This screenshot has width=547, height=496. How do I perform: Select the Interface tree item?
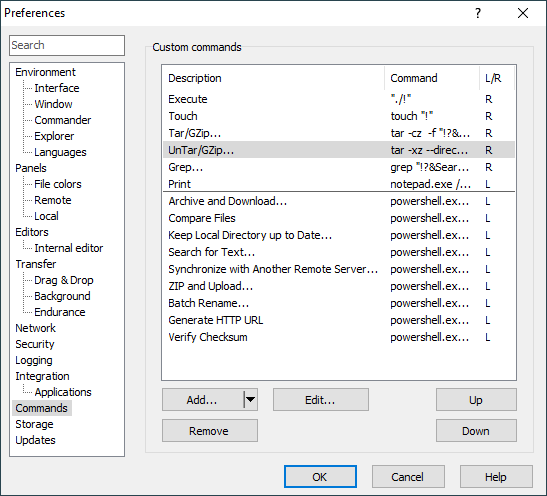point(57,88)
